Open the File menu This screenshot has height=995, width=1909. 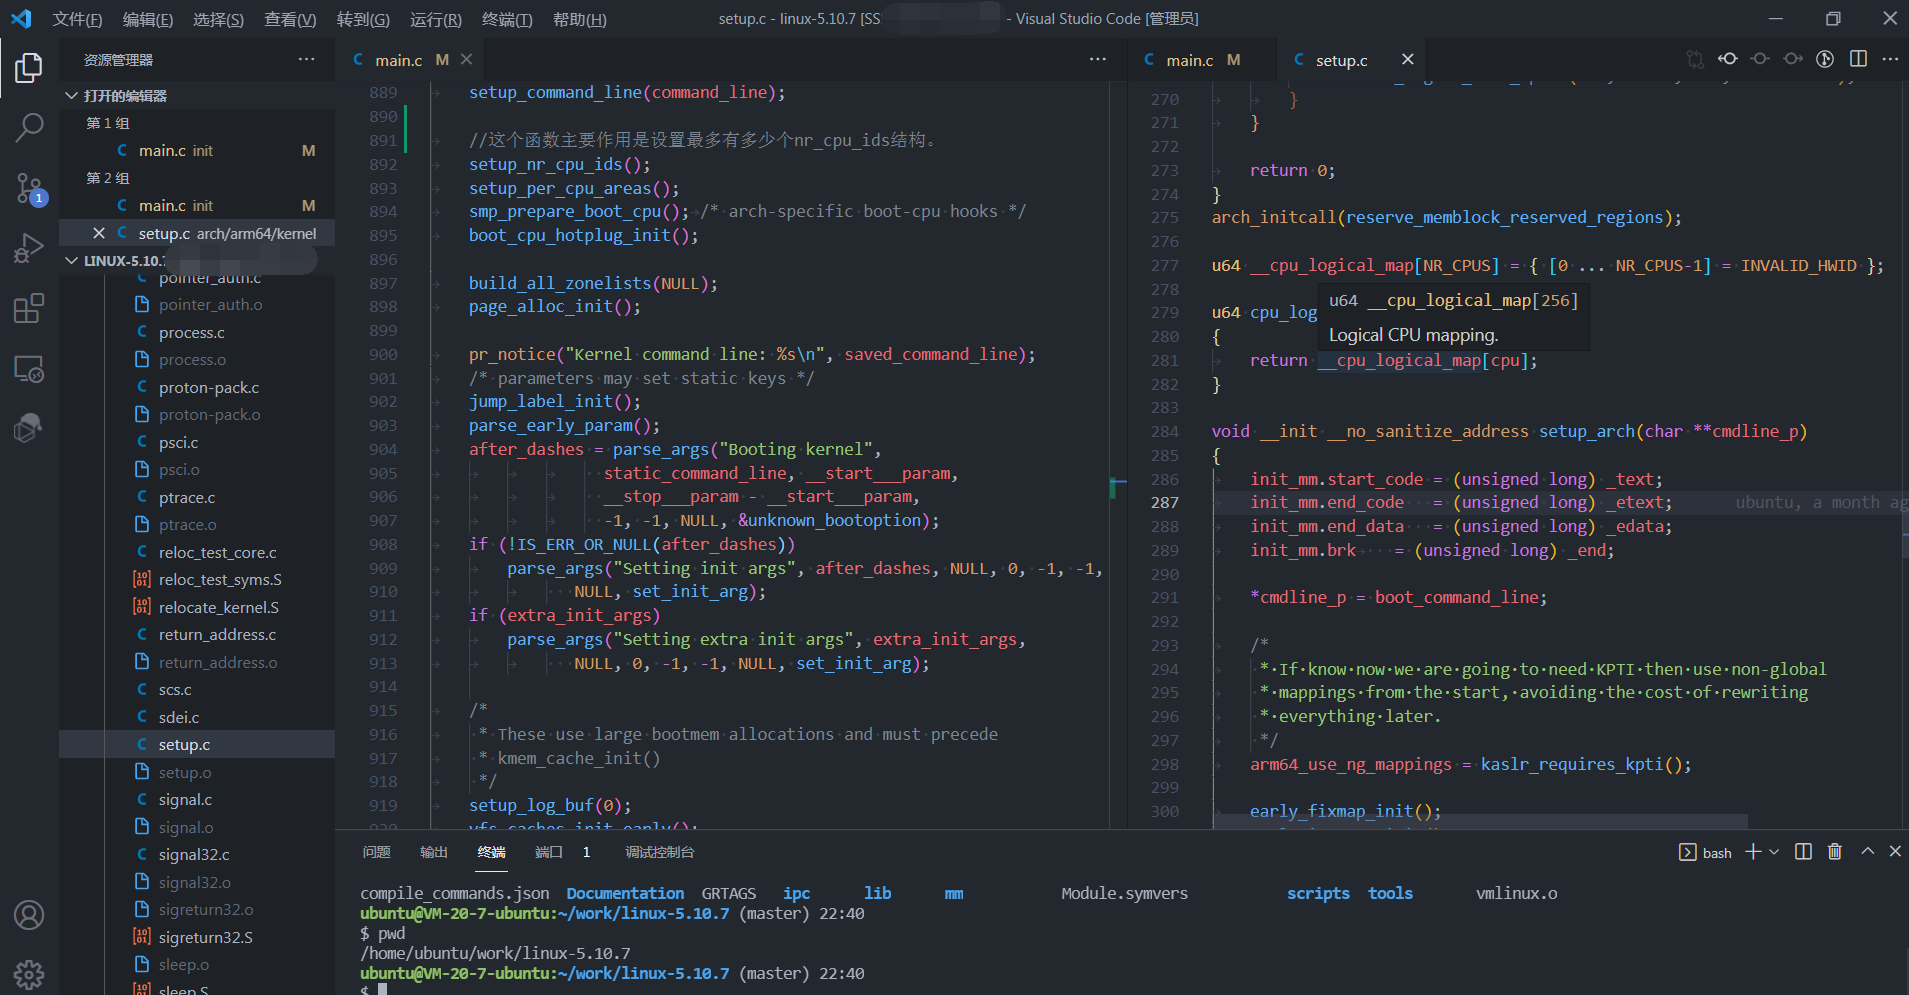coord(77,19)
